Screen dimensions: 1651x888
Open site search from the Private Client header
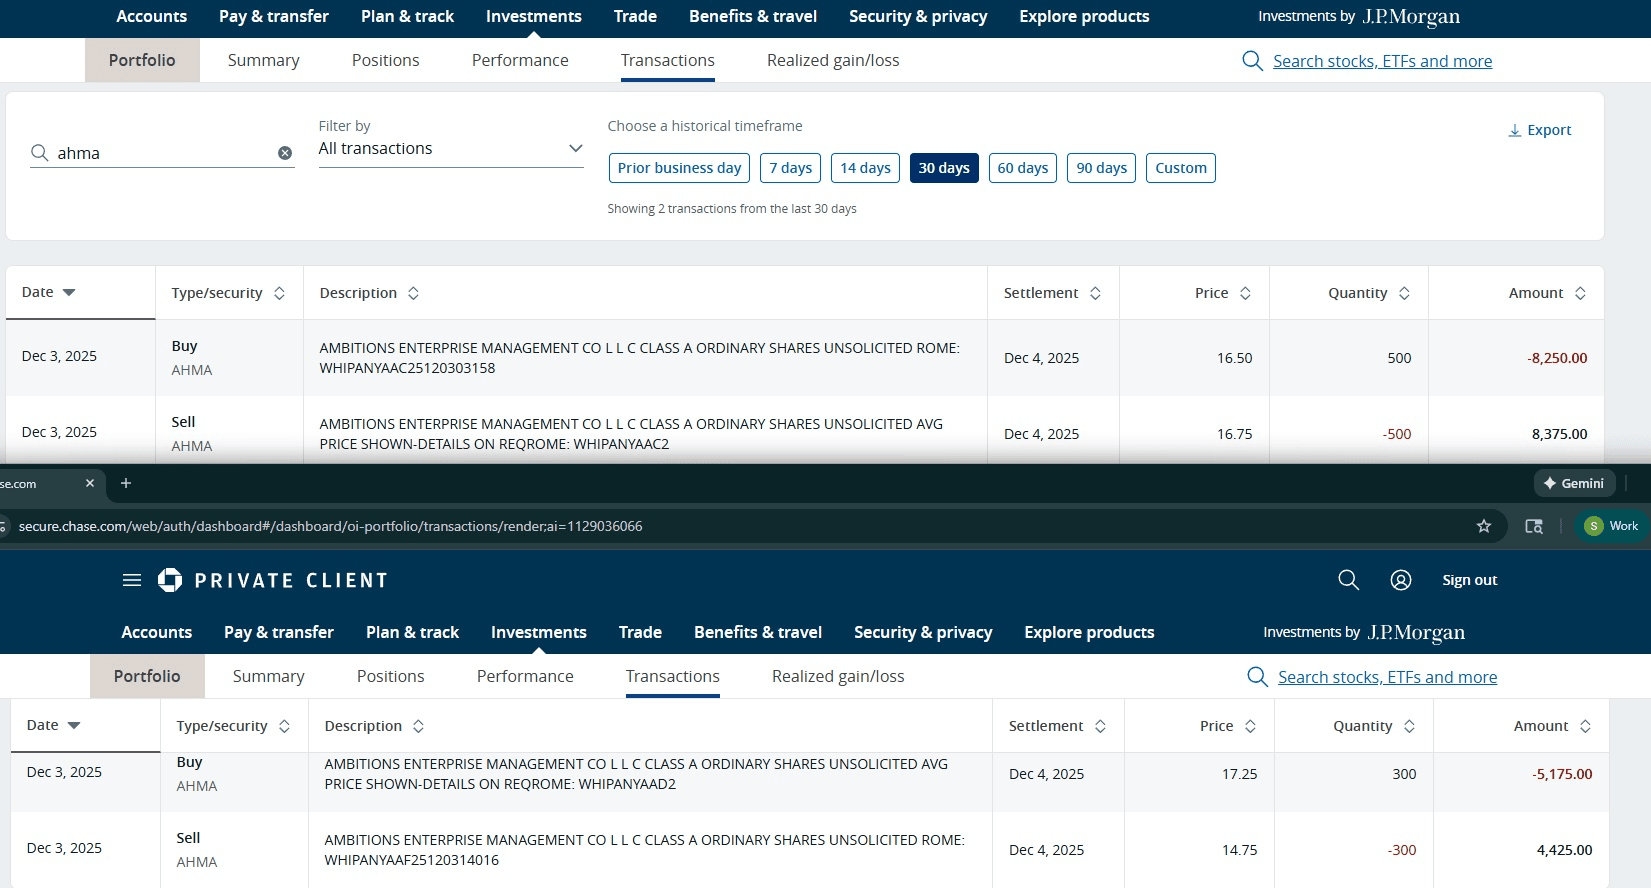click(1348, 580)
